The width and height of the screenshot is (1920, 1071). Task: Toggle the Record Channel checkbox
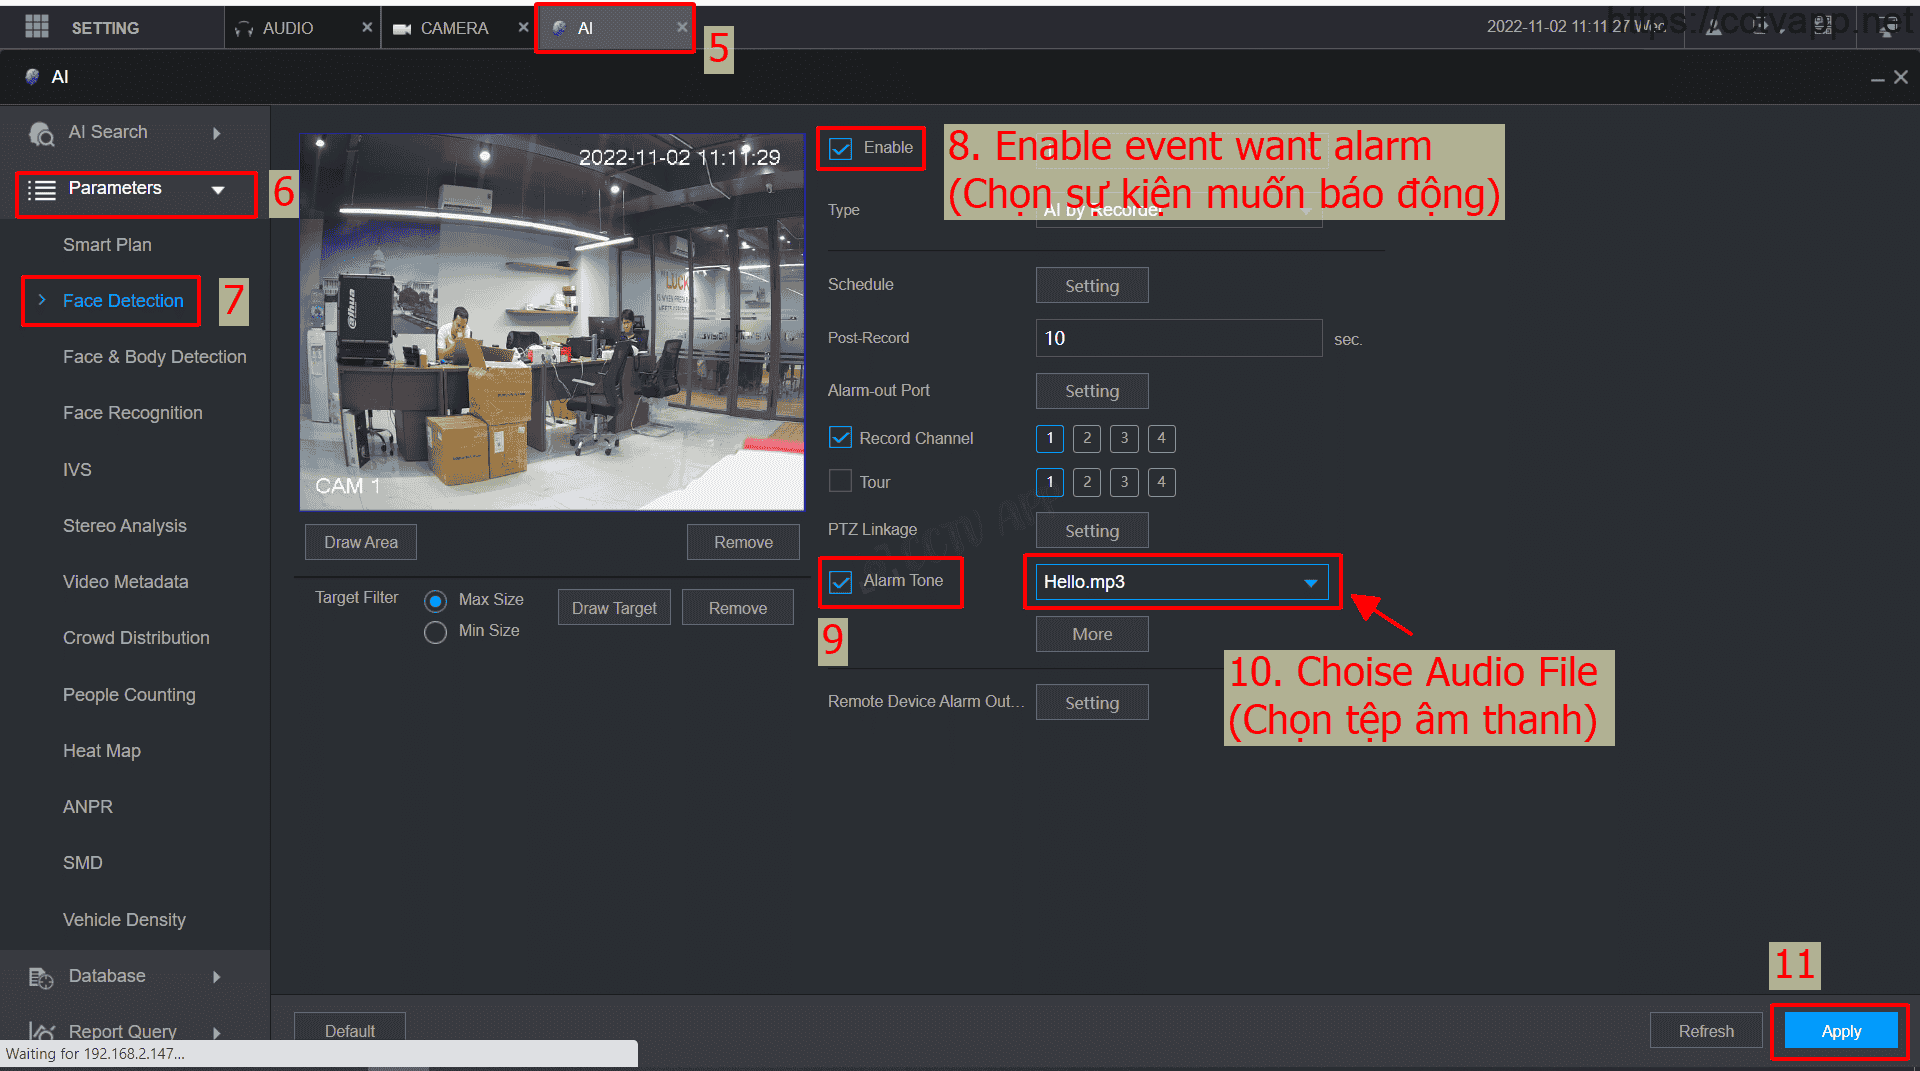tap(840, 438)
